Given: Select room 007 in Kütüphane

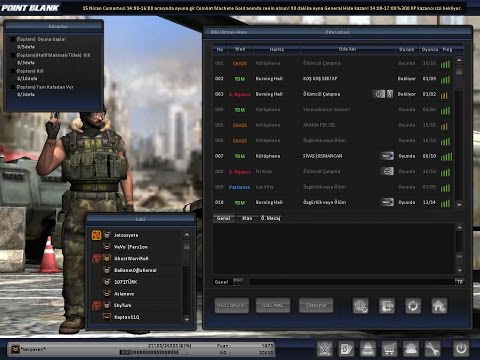Looking at the screenshot, I should click(x=332, y=156).
